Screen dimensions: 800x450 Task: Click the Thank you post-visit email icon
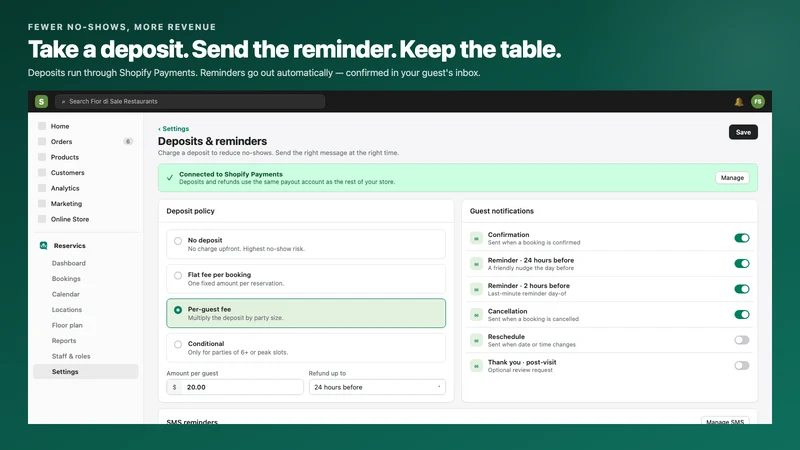[x=476, y=366]
